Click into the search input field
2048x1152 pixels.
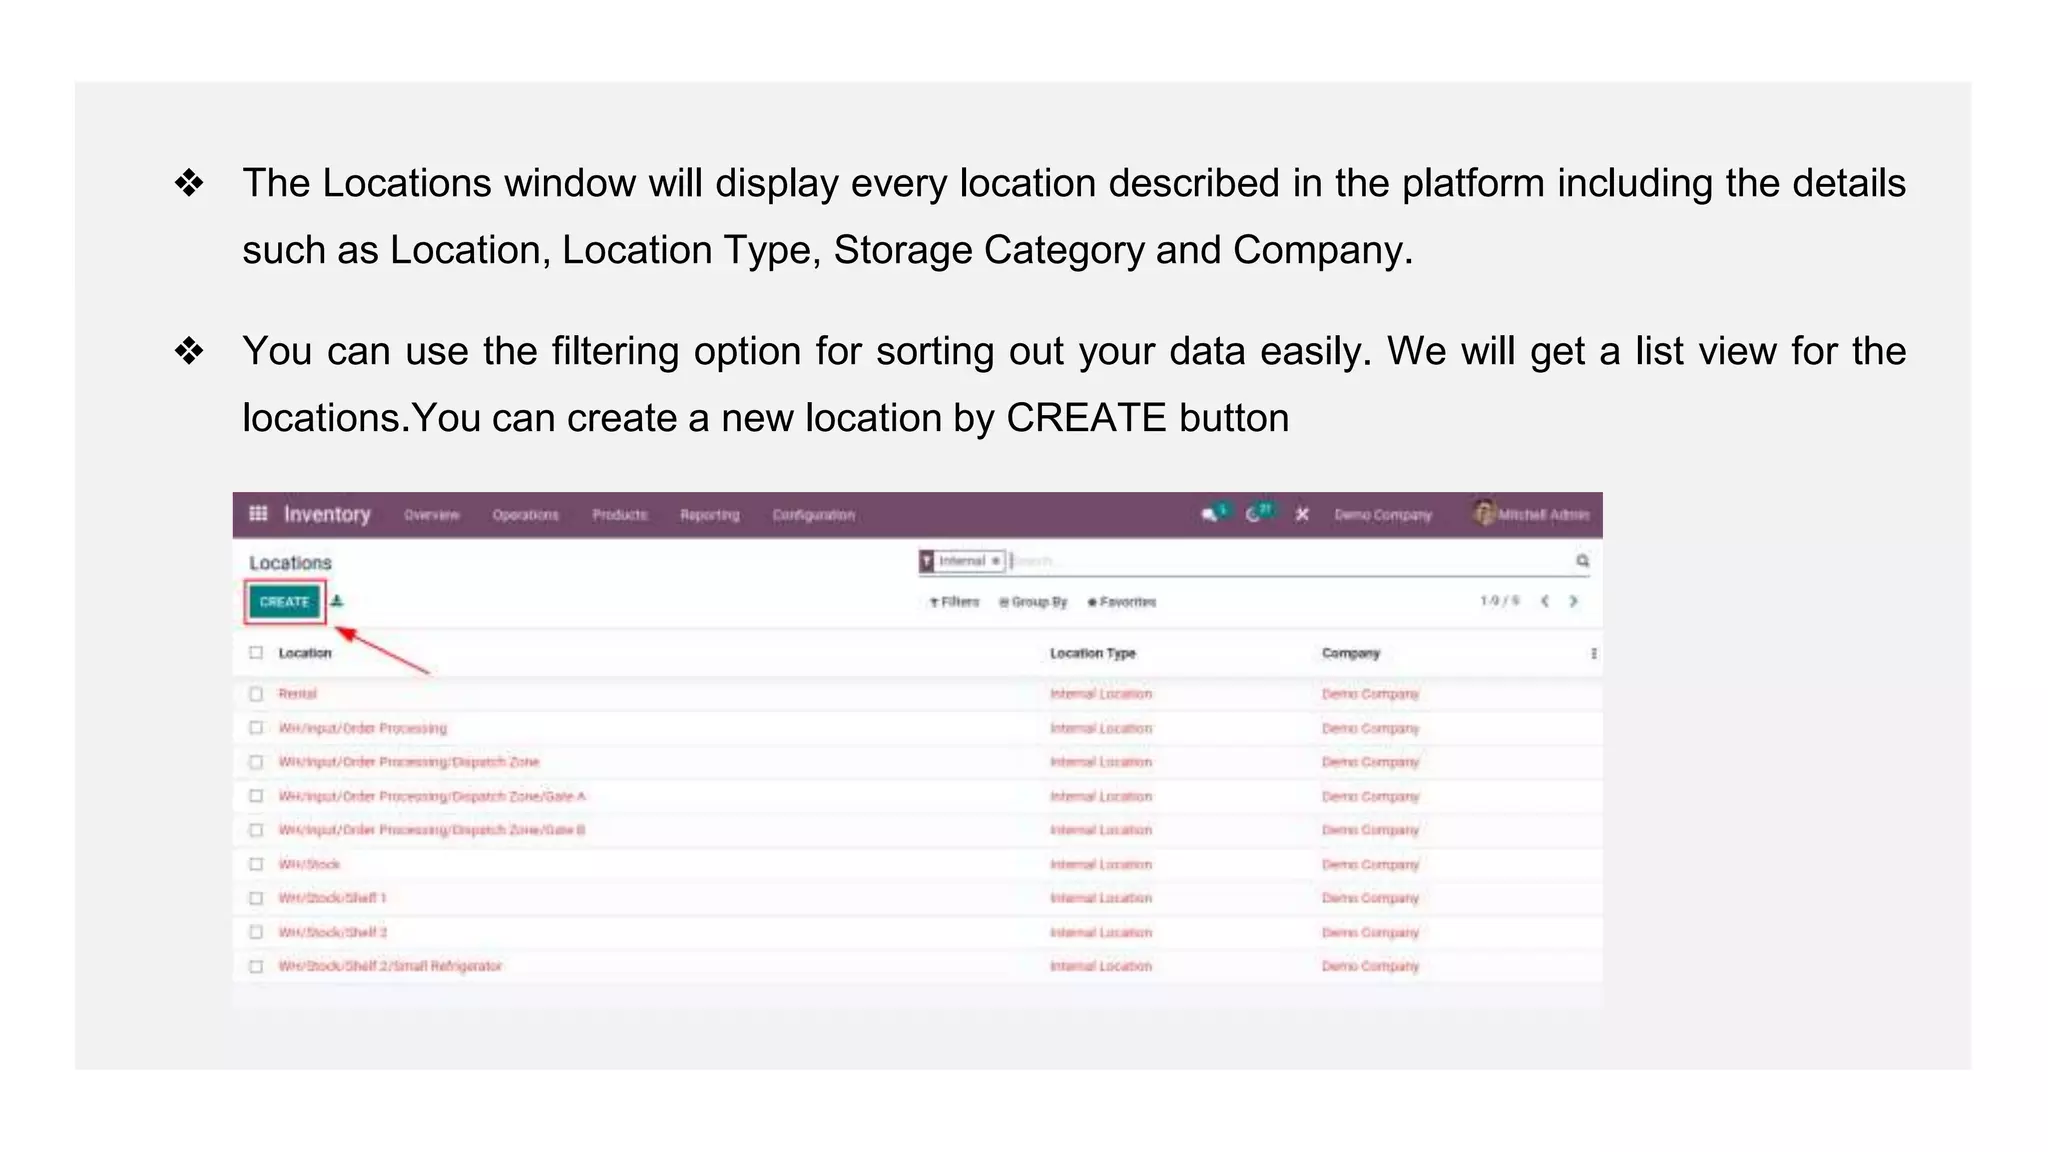[x=1290, y=561]
